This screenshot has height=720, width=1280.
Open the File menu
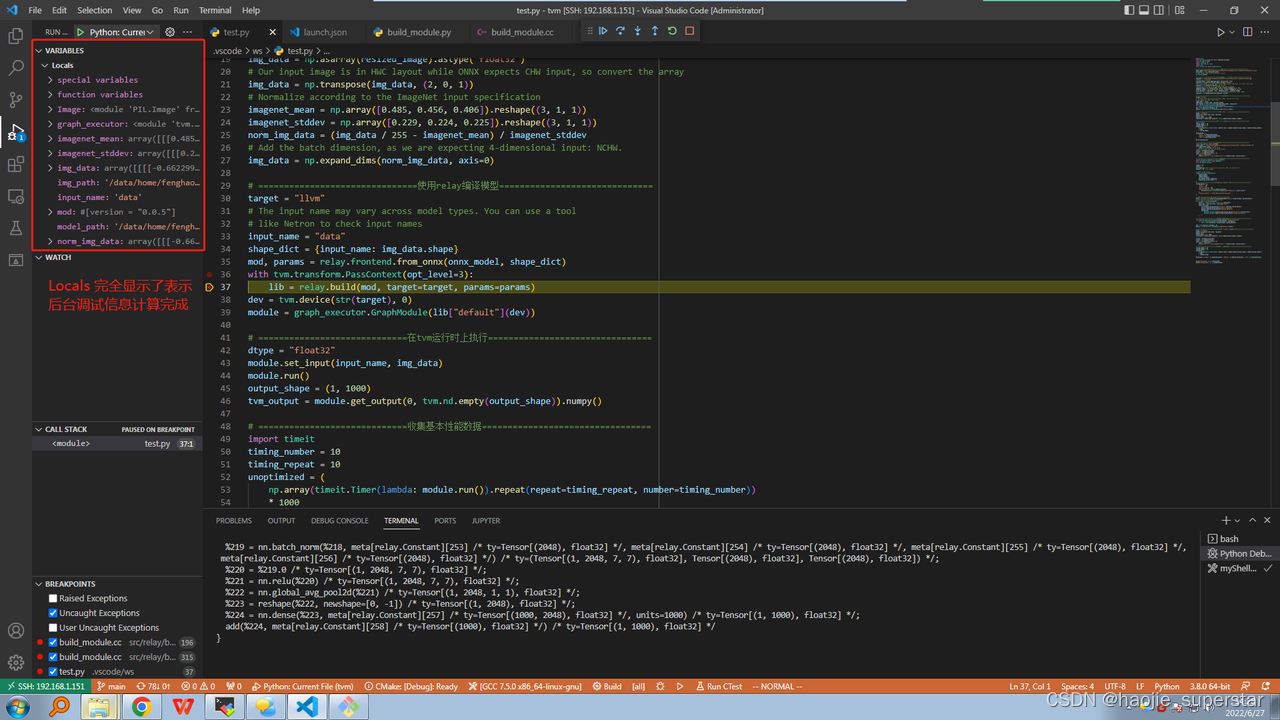(35, 10)
